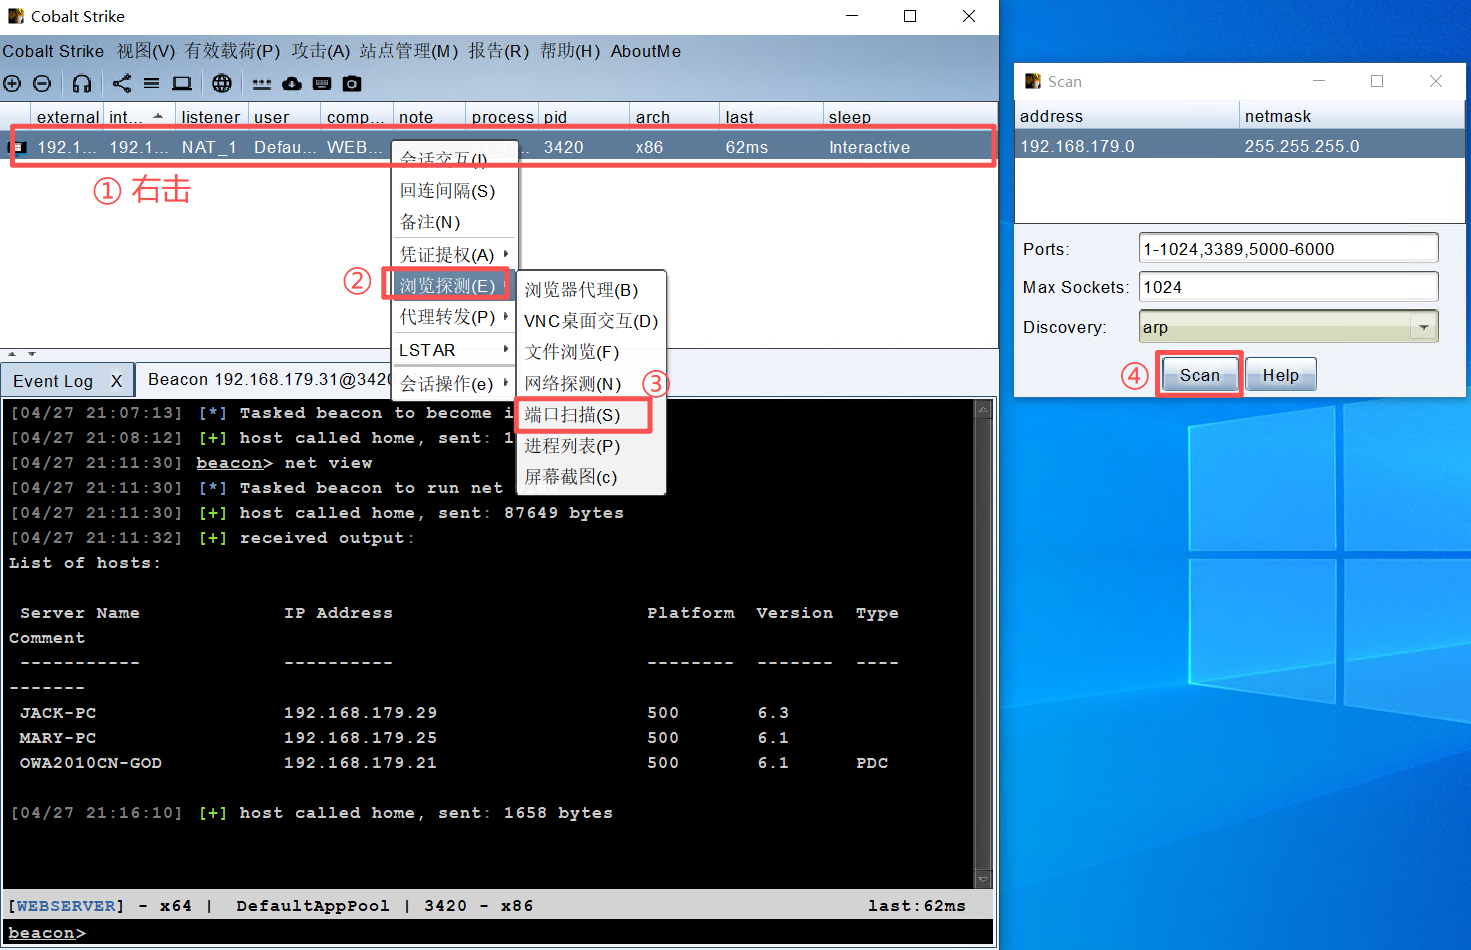Click console scrollbar up arrow

pos(983,409)
